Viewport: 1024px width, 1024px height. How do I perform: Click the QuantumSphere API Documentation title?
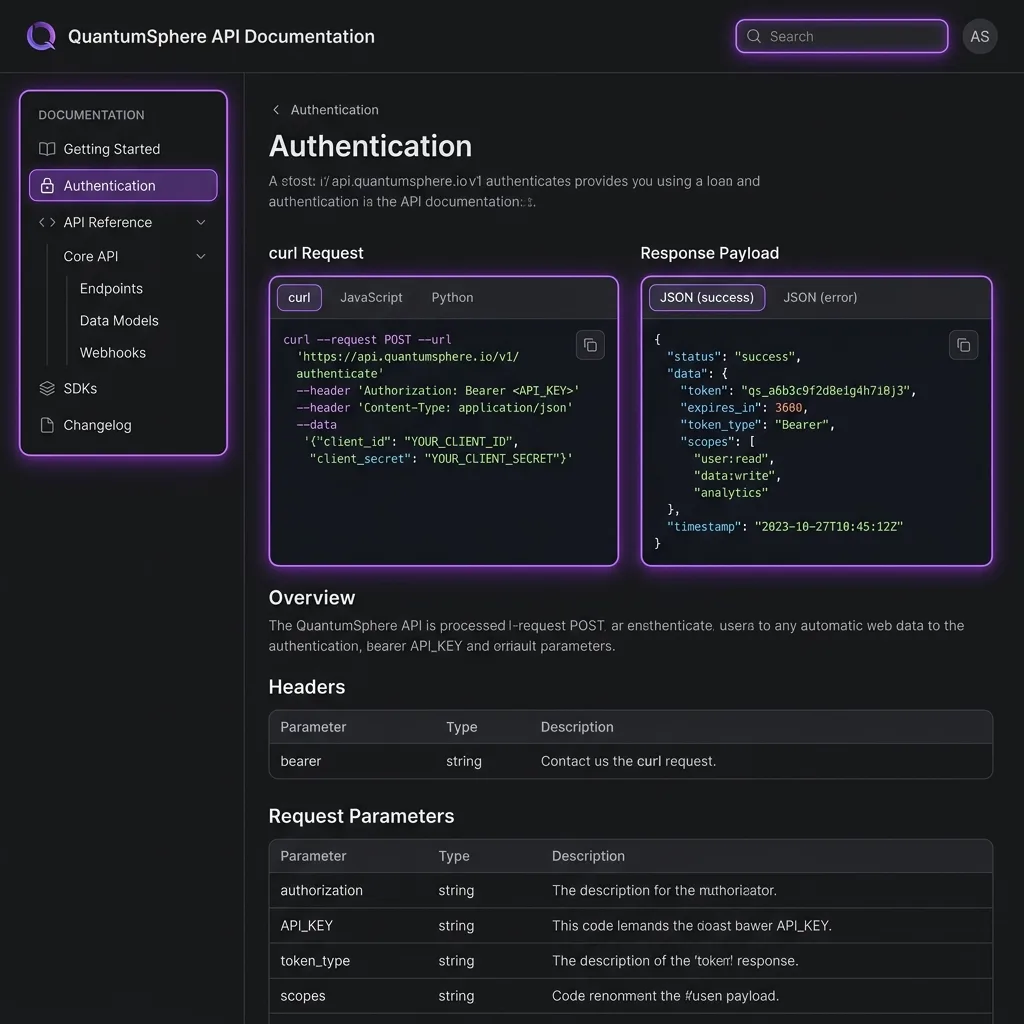tap(221, 37)
